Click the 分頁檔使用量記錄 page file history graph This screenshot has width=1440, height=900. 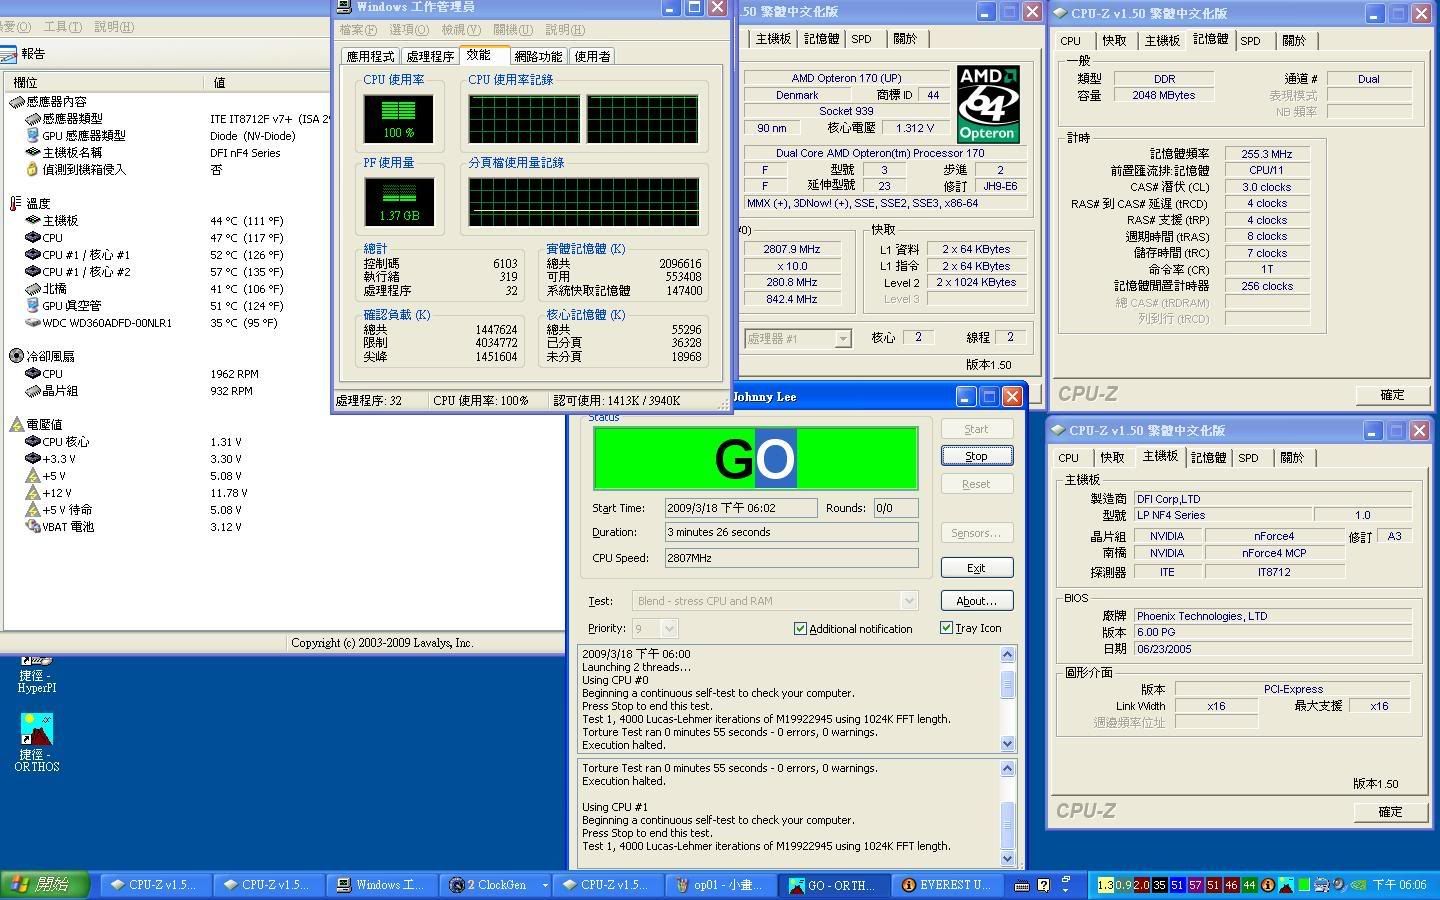583,203
